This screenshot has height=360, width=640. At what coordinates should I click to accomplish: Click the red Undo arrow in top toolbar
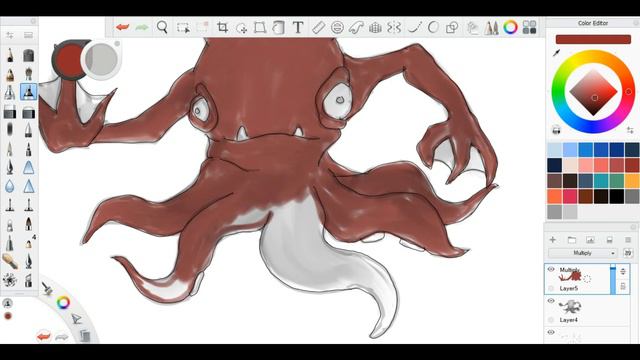coord(122,27)
